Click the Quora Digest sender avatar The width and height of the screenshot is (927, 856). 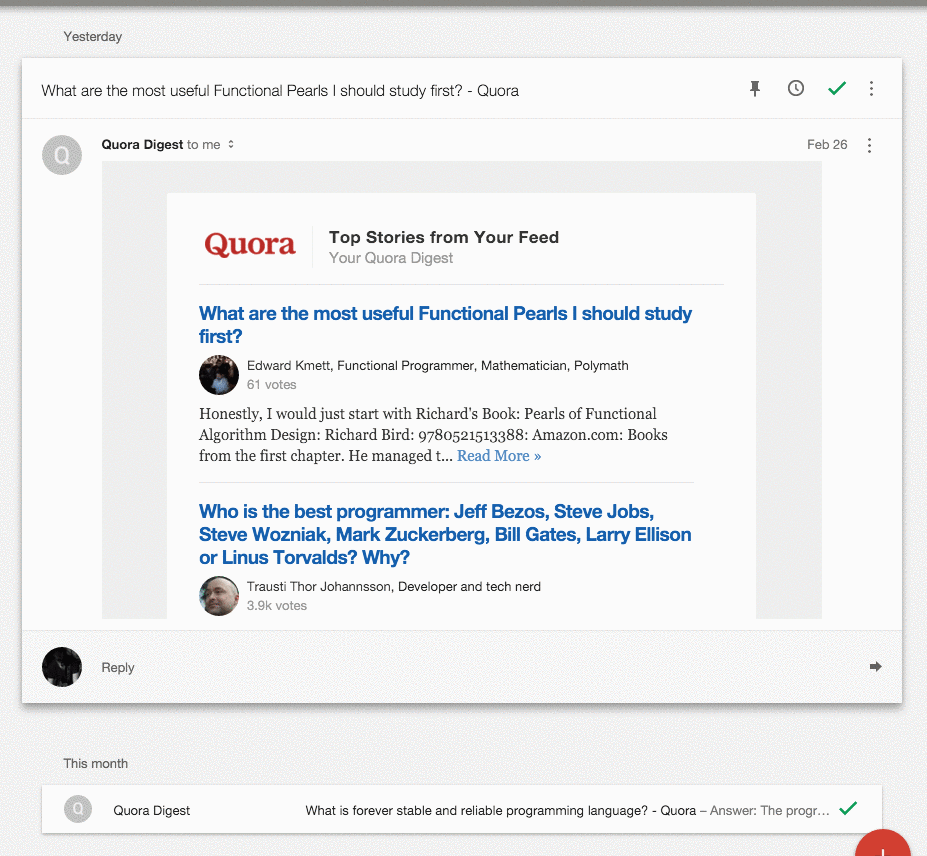[62, 155]
